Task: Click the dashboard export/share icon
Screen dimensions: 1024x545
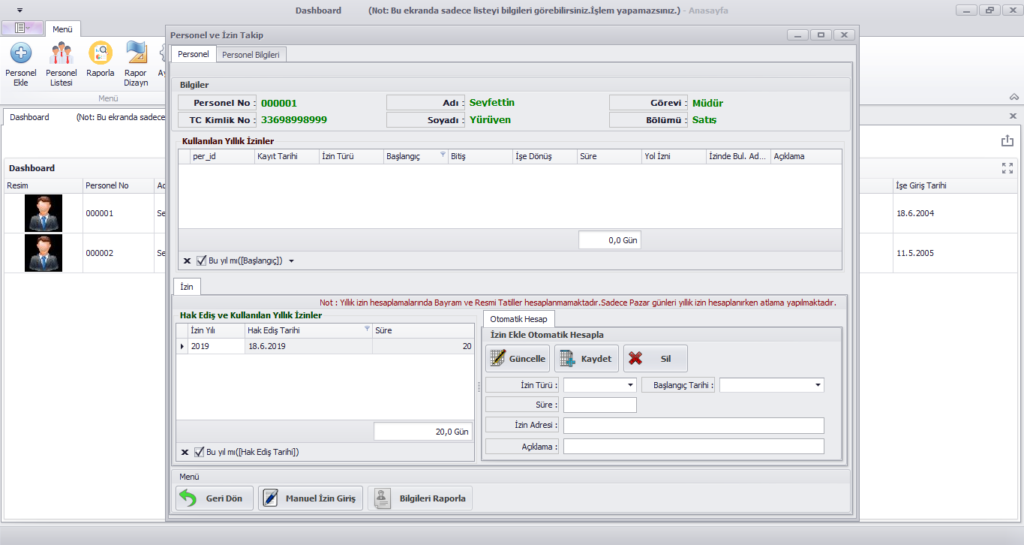Action: point(1007,141)
